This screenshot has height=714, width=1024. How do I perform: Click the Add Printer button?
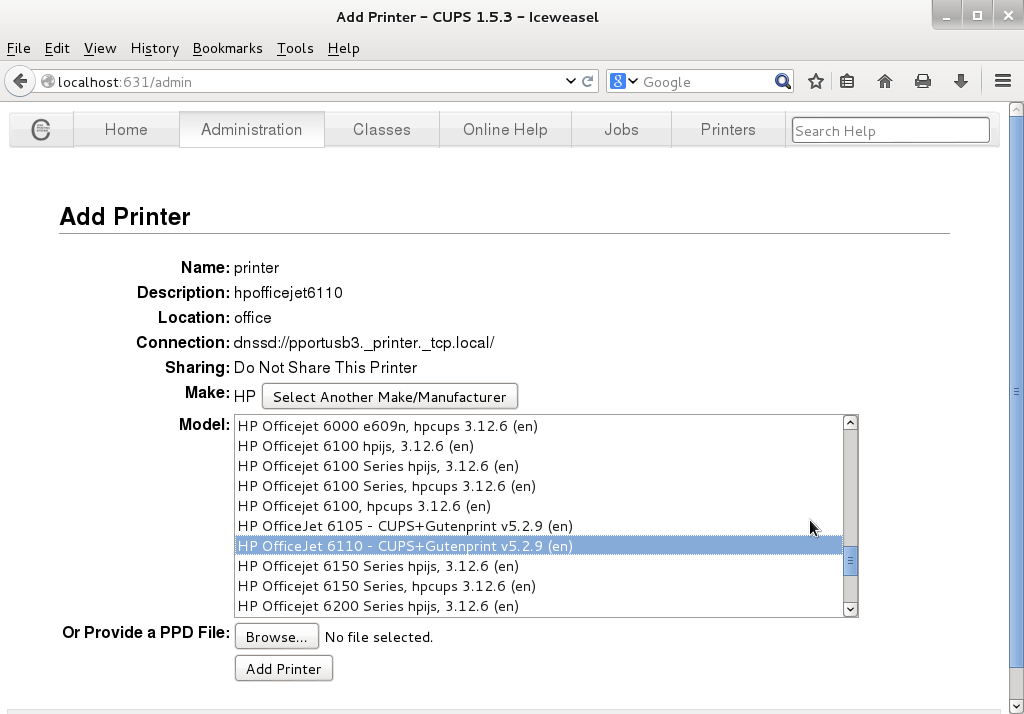284,668
